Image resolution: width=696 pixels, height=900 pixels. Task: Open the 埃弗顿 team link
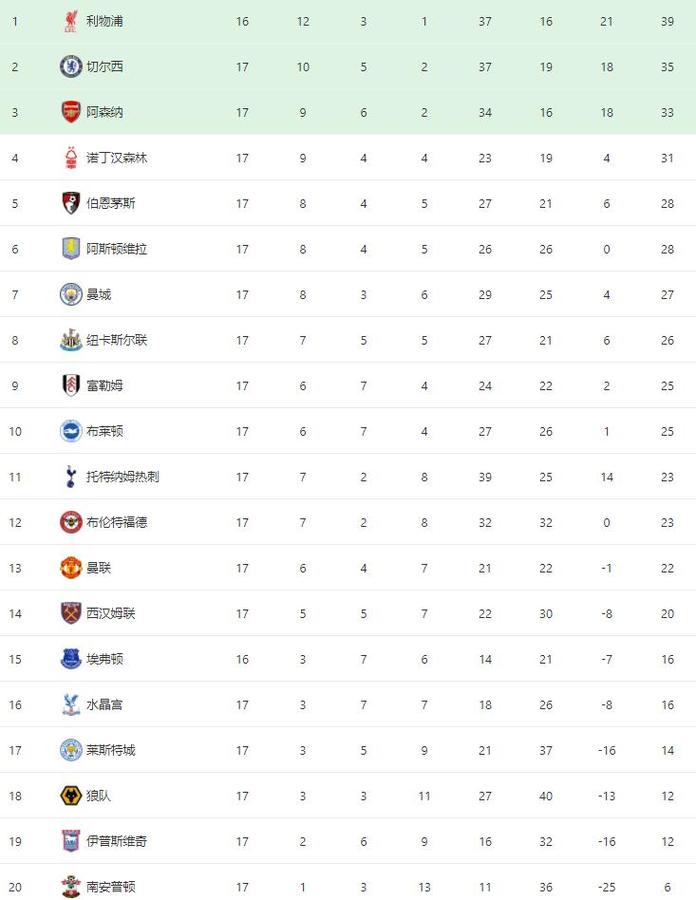pyautogui.click(x=104, y=659)
